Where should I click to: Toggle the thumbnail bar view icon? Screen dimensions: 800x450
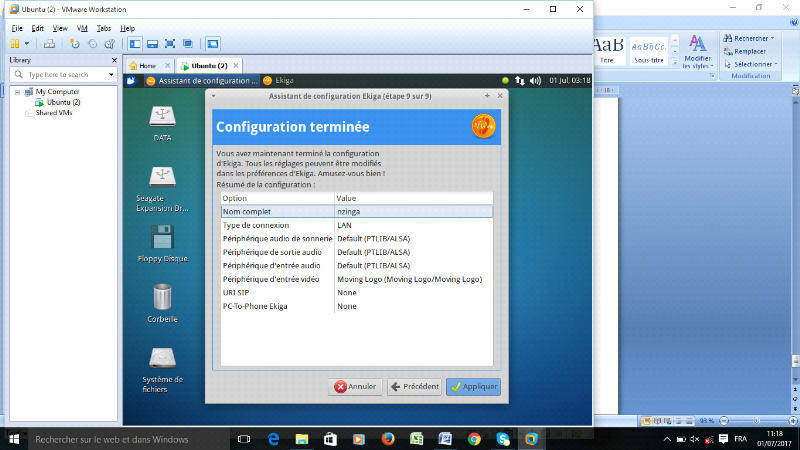pos(152,44)
